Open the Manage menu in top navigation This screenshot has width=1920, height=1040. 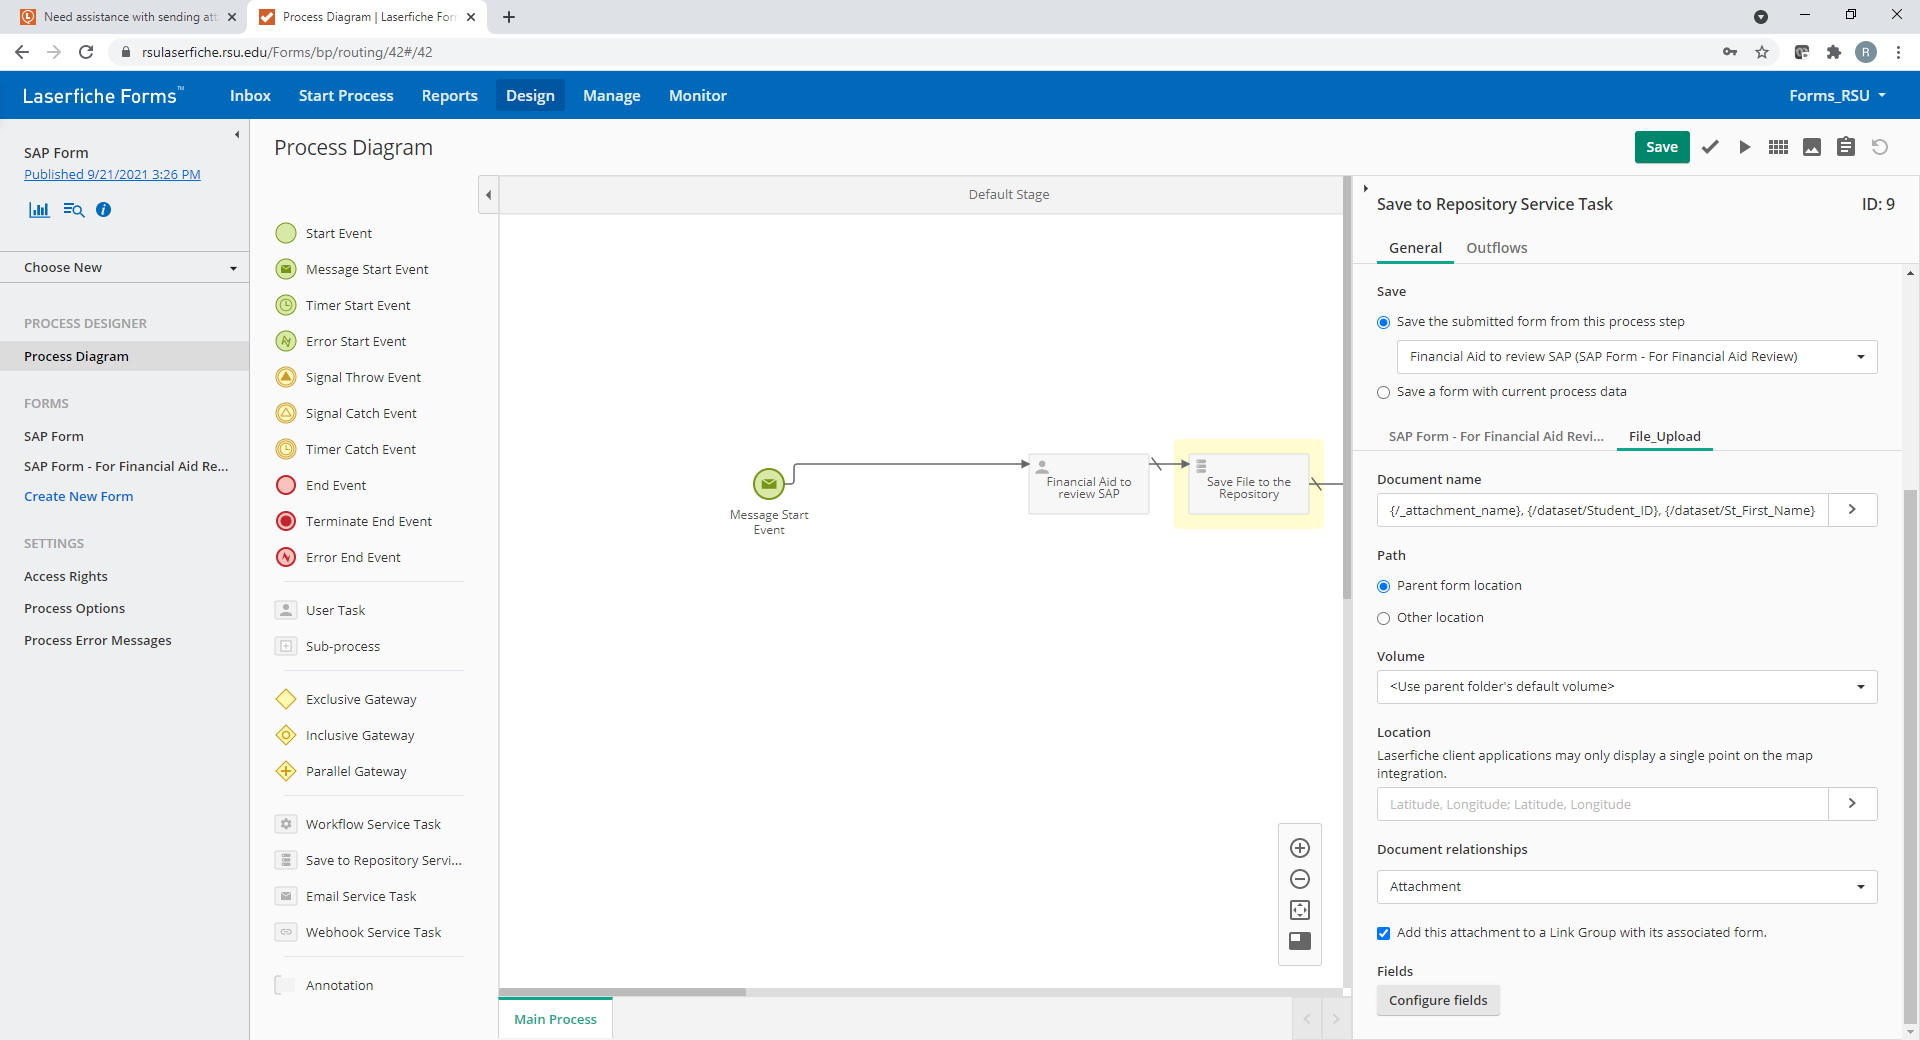(x=611, y=96)
